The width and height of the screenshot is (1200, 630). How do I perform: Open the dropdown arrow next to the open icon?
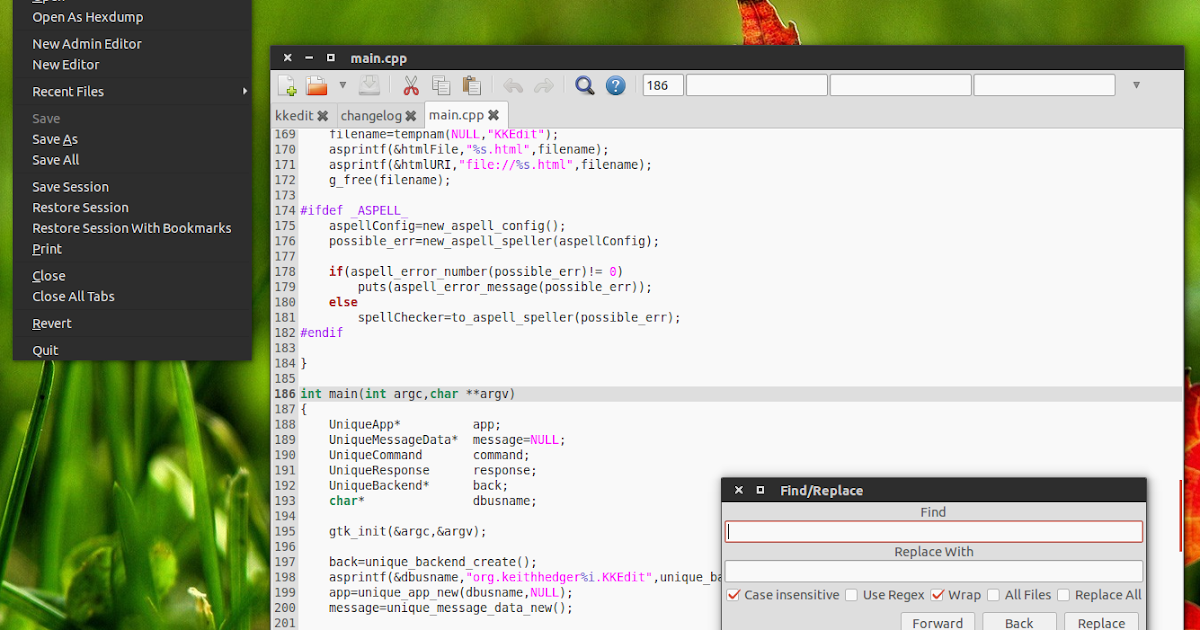pyautogui.click(x=343, y=85)
